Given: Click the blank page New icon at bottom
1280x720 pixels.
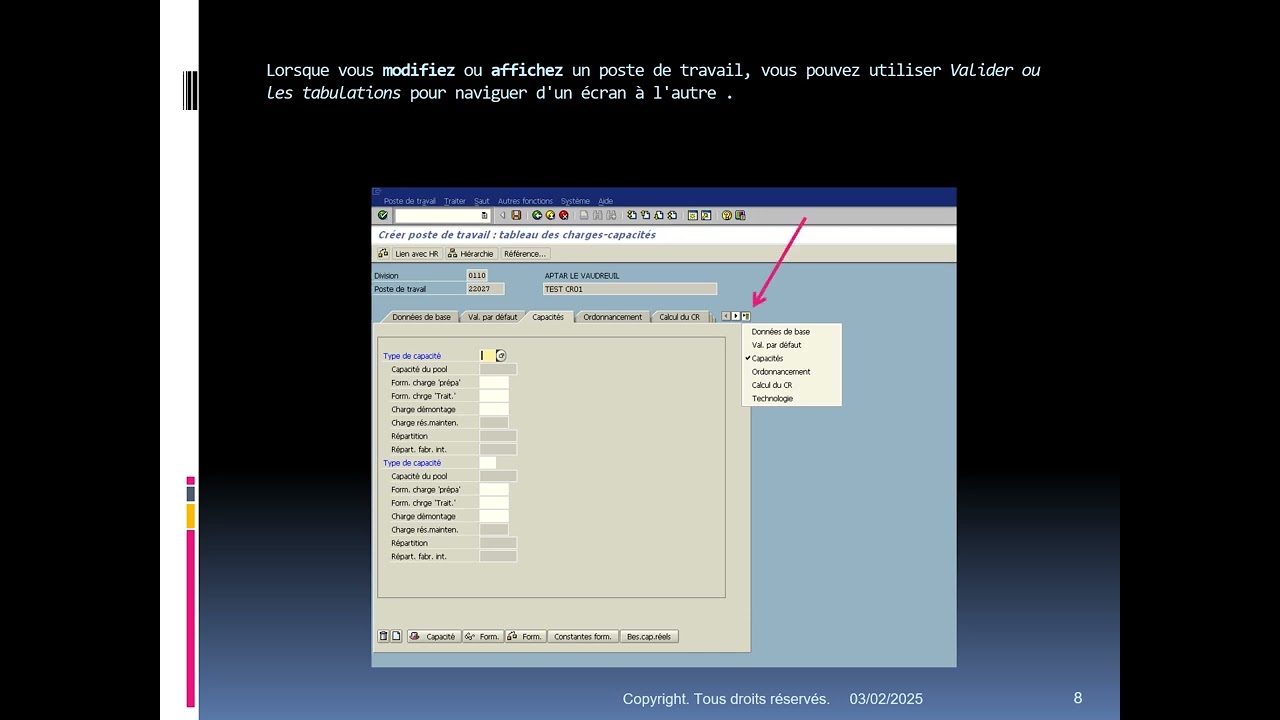Looking at the screenshot, I should pyautogui.click(x=396, y=636).
